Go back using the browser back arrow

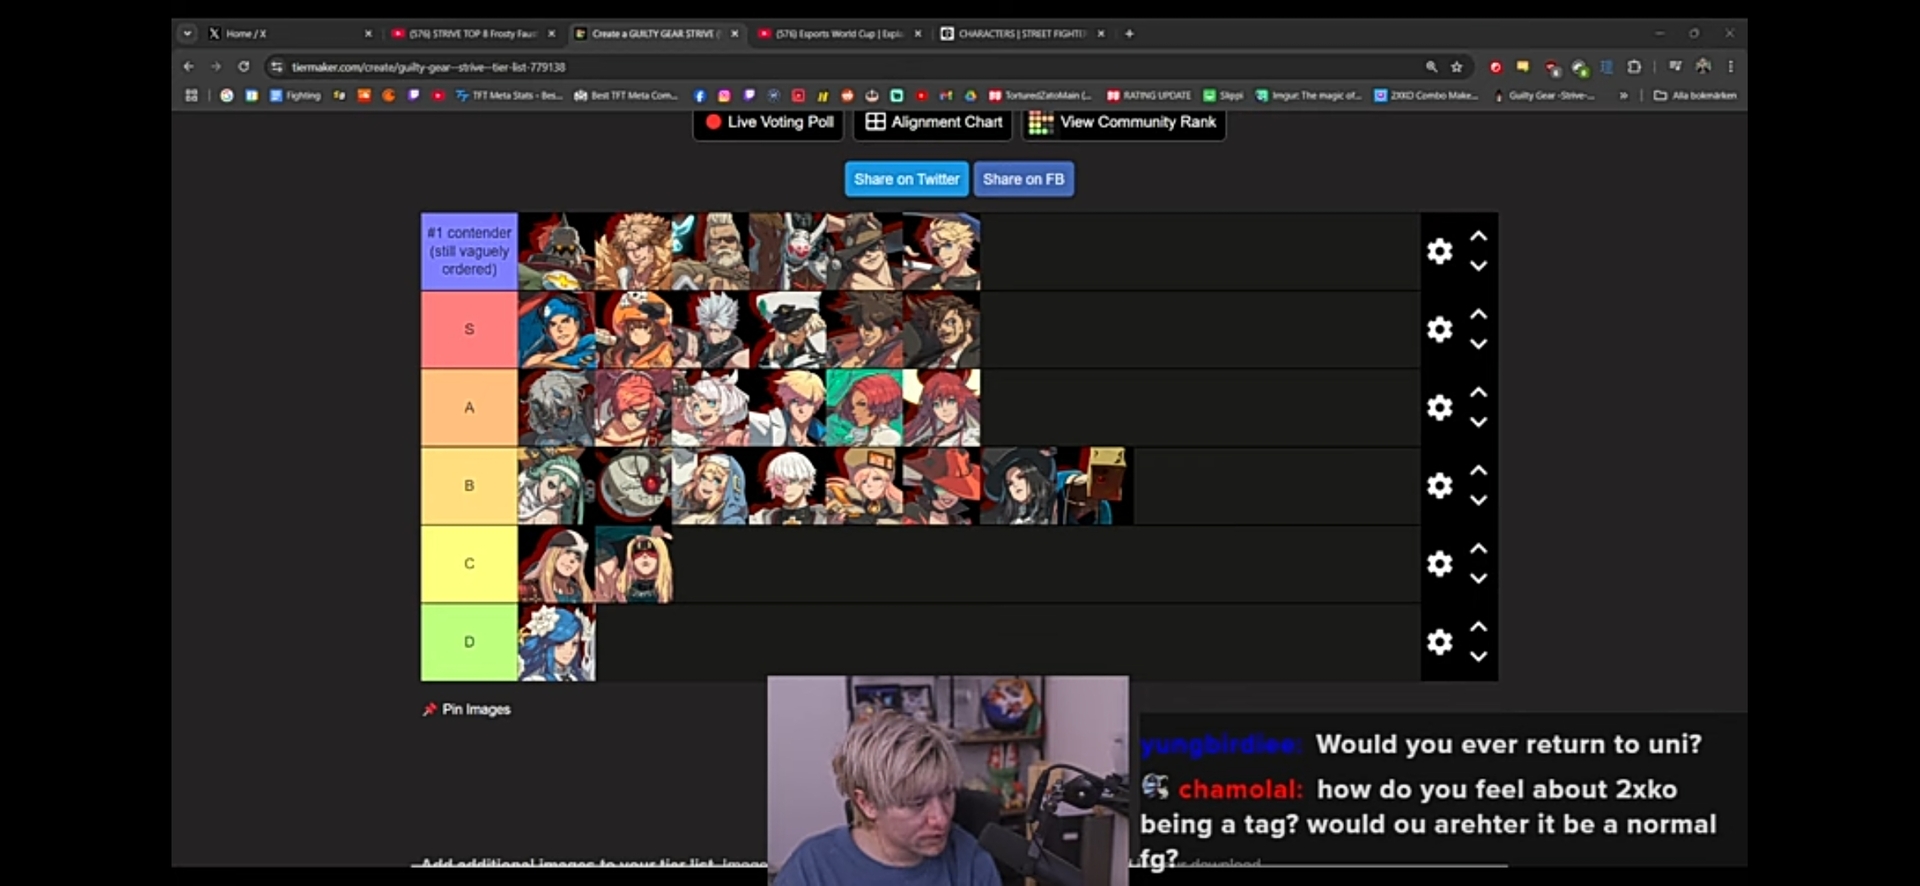pos(189,67)
